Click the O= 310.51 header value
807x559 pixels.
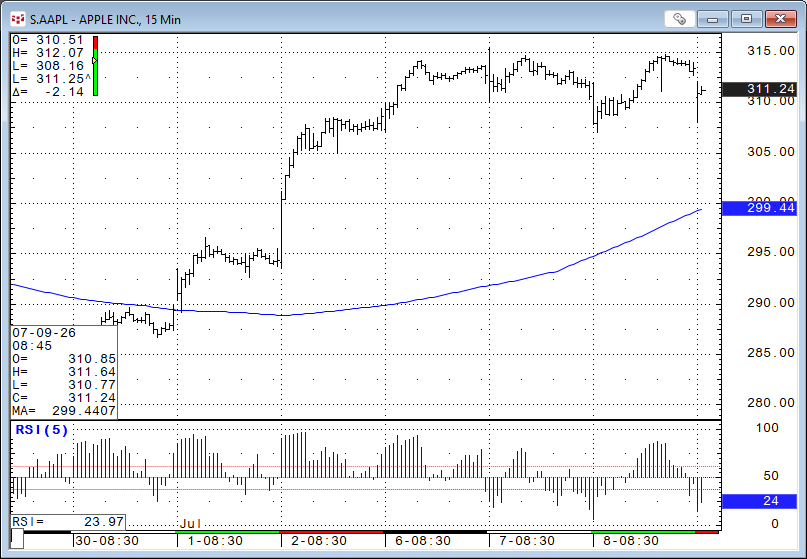pyautogui.click(x=48, y=40)
